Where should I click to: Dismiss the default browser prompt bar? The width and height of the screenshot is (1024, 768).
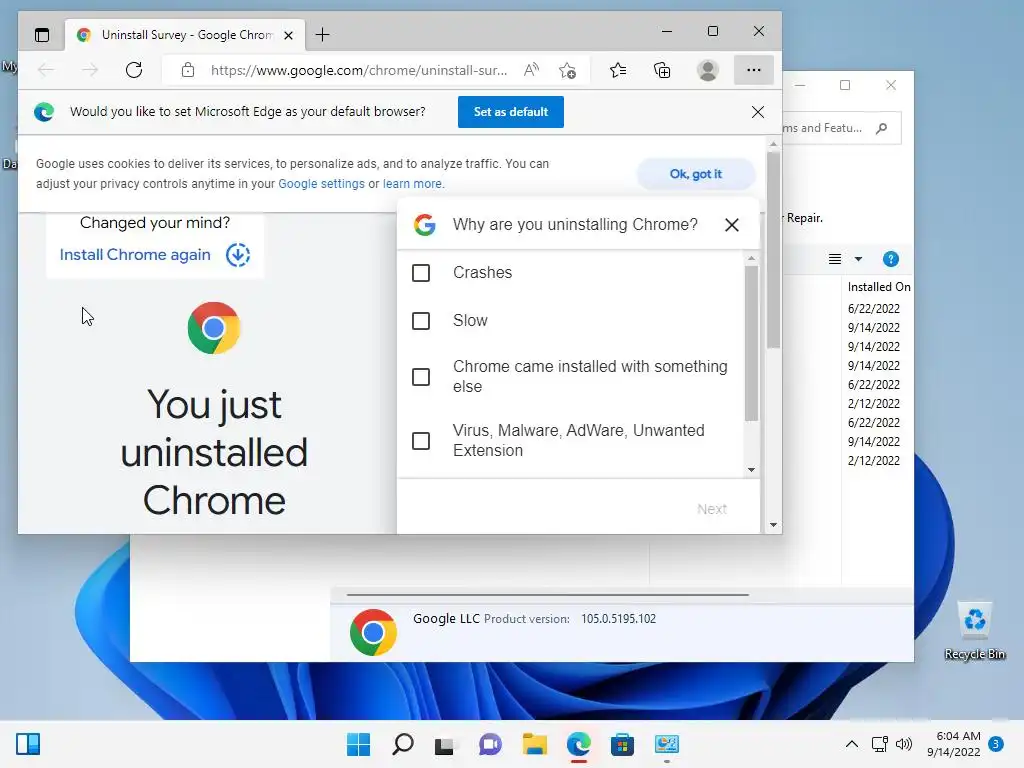coord(758,112)
